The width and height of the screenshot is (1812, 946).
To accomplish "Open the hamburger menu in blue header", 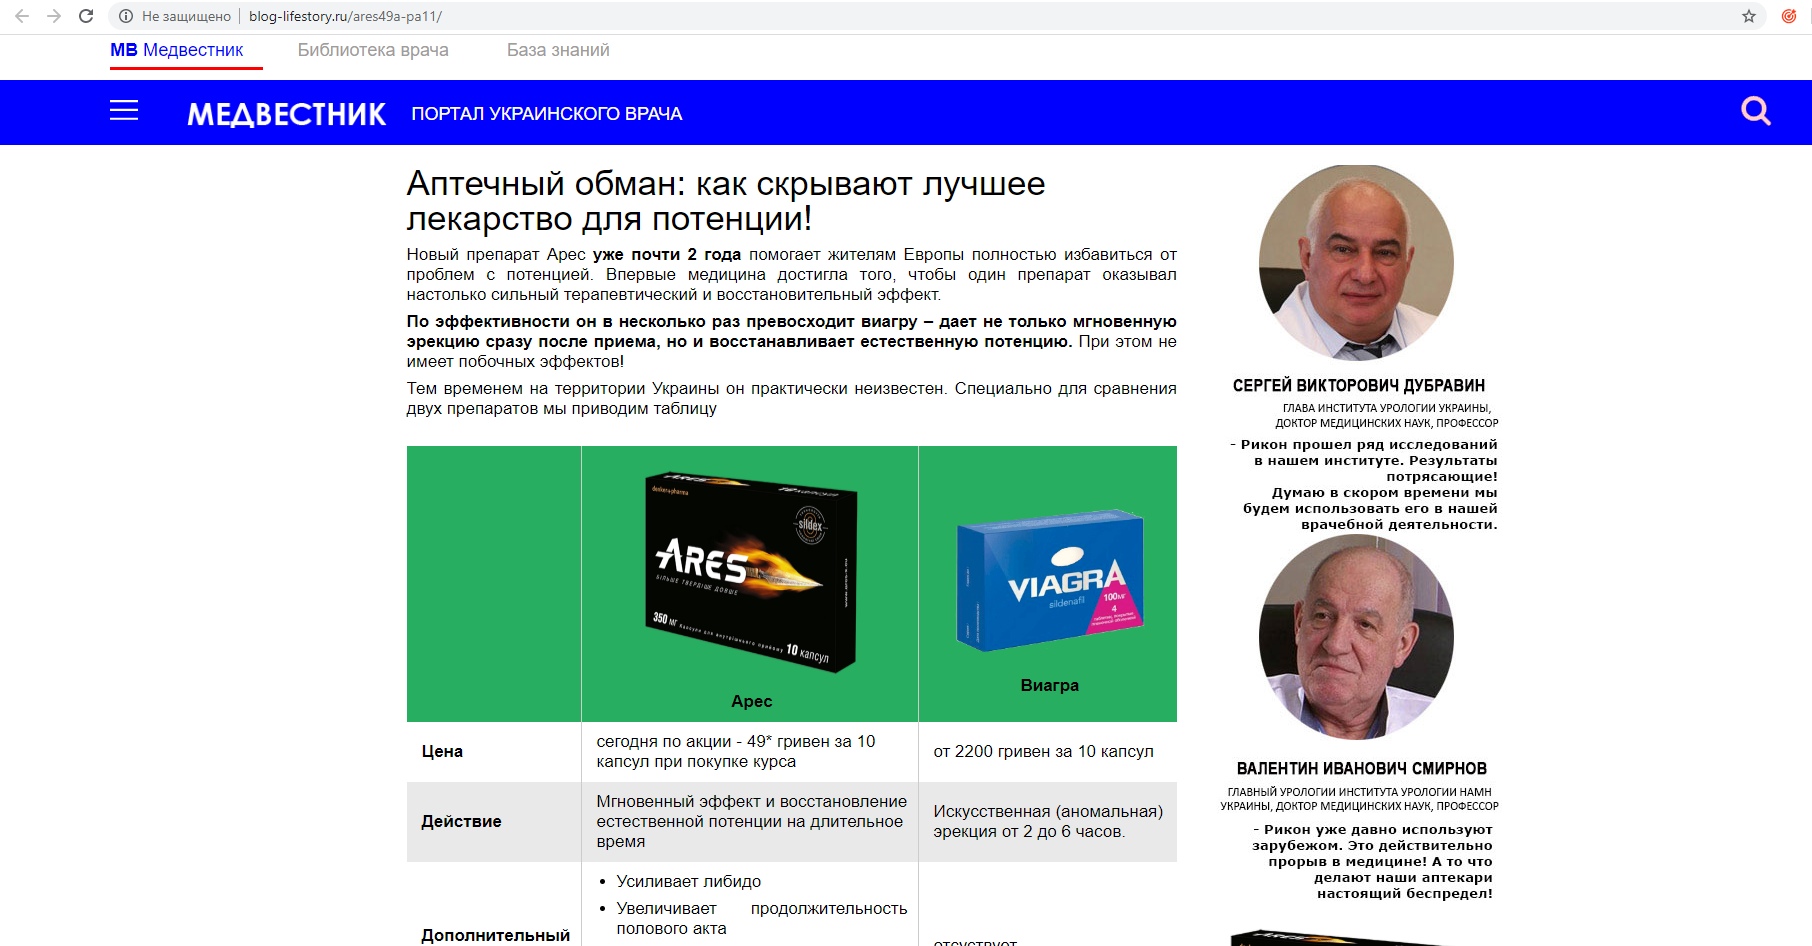I will (x=124, y=111).
